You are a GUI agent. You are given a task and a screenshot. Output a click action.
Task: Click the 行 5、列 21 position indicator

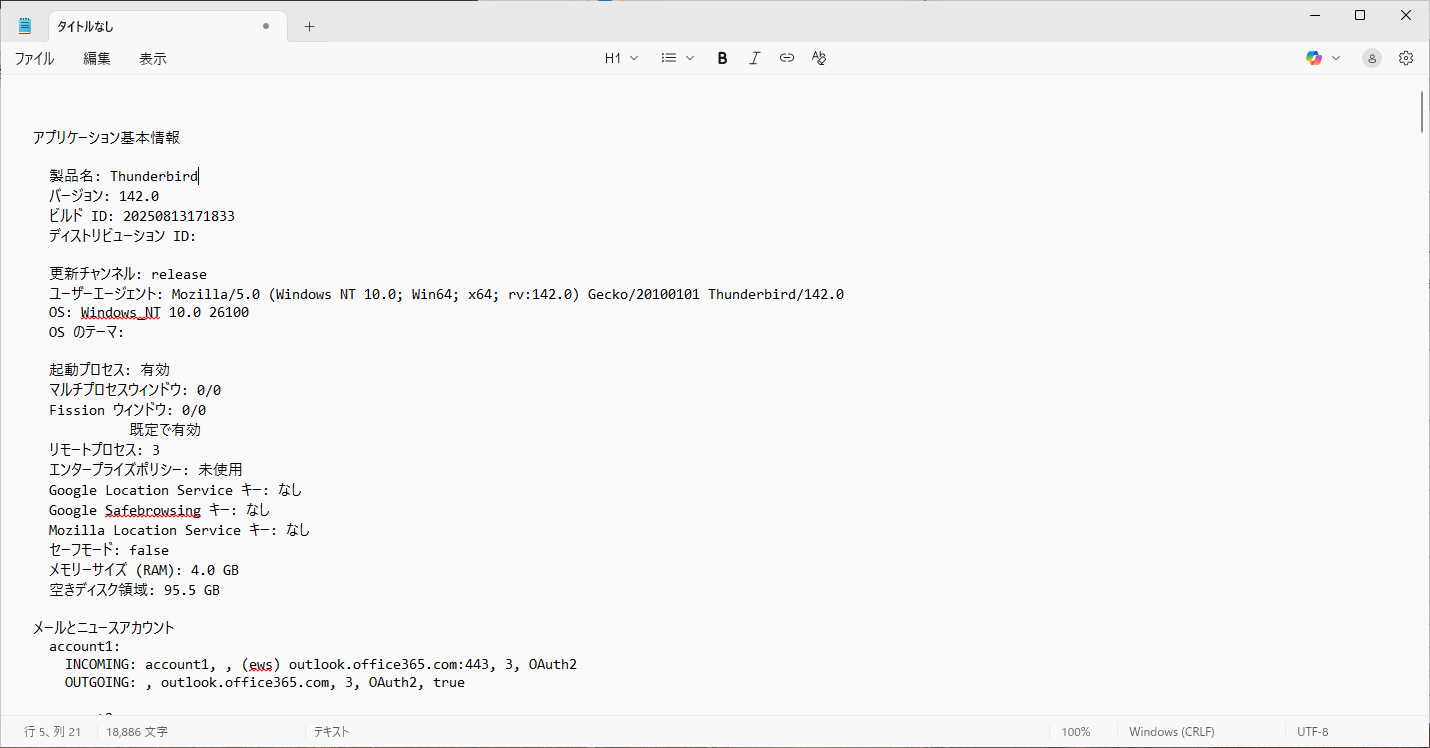53,732
